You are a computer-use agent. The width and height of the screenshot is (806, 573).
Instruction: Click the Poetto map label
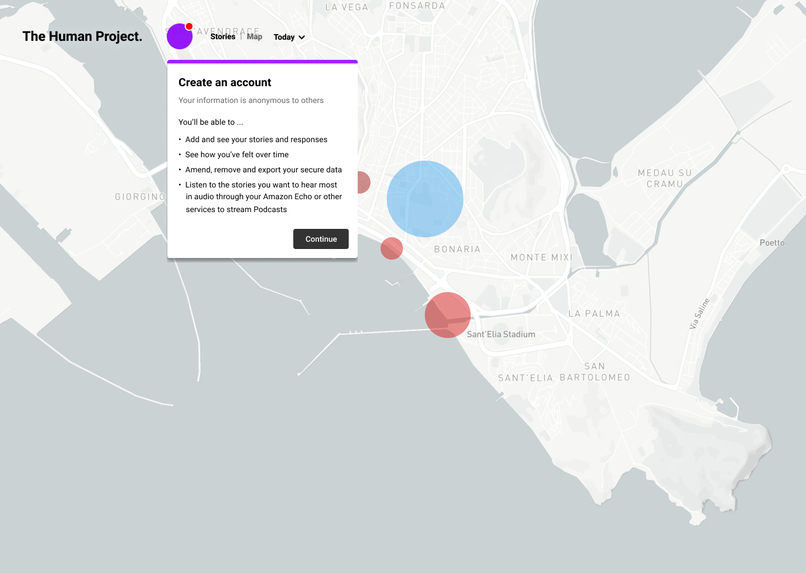pos(772,243)
